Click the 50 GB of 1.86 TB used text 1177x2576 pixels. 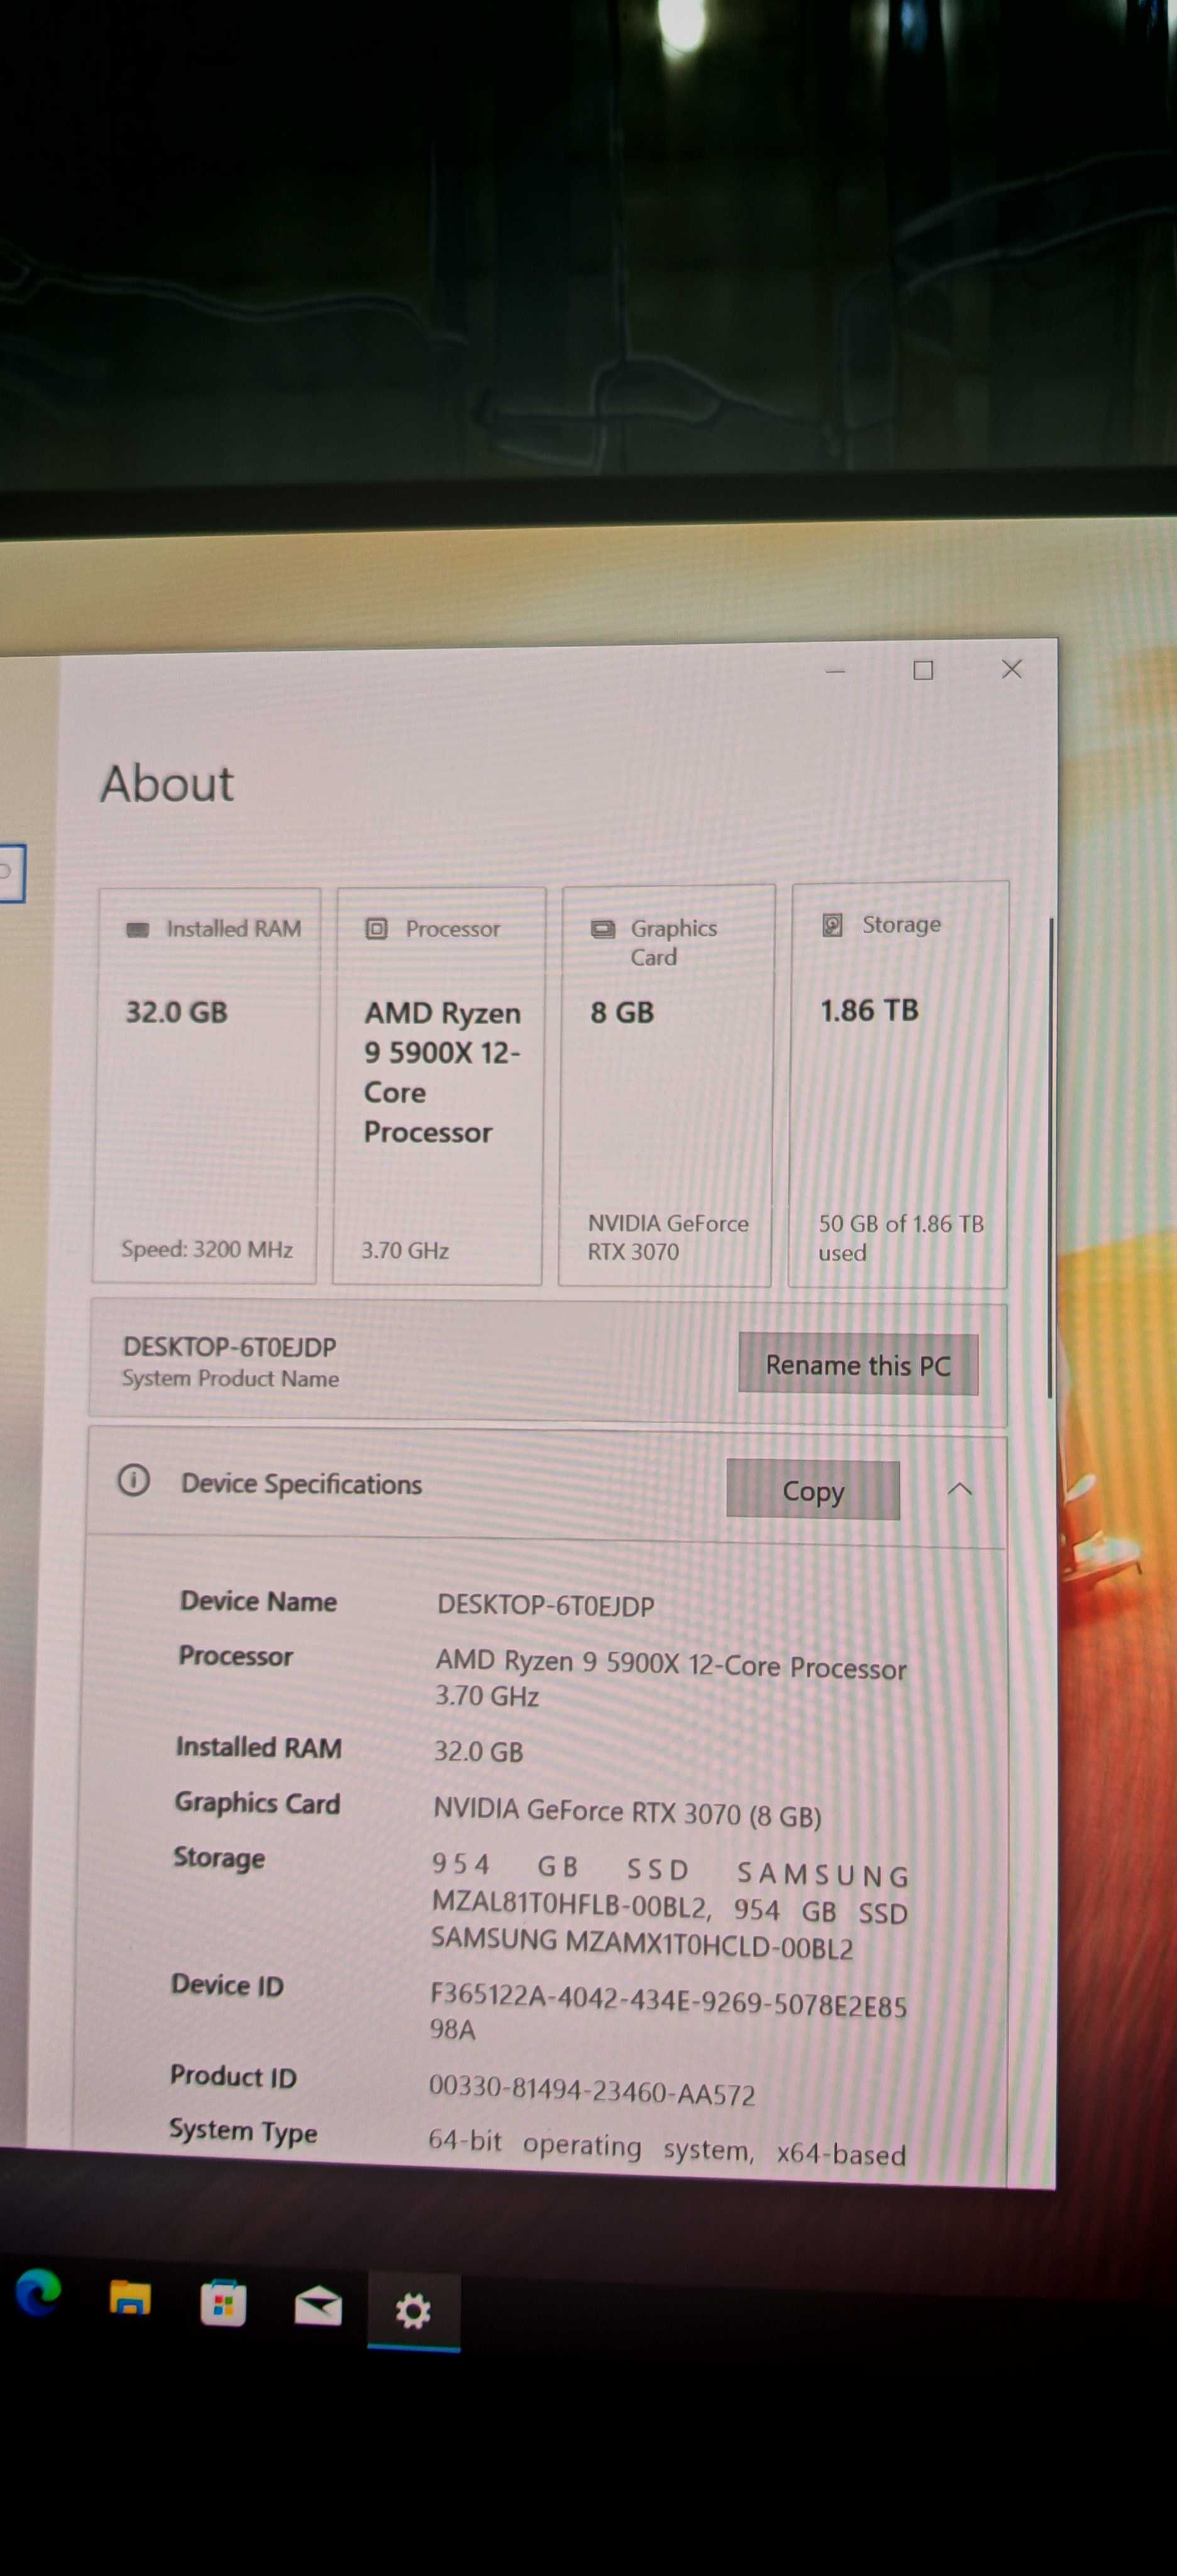901,1238
